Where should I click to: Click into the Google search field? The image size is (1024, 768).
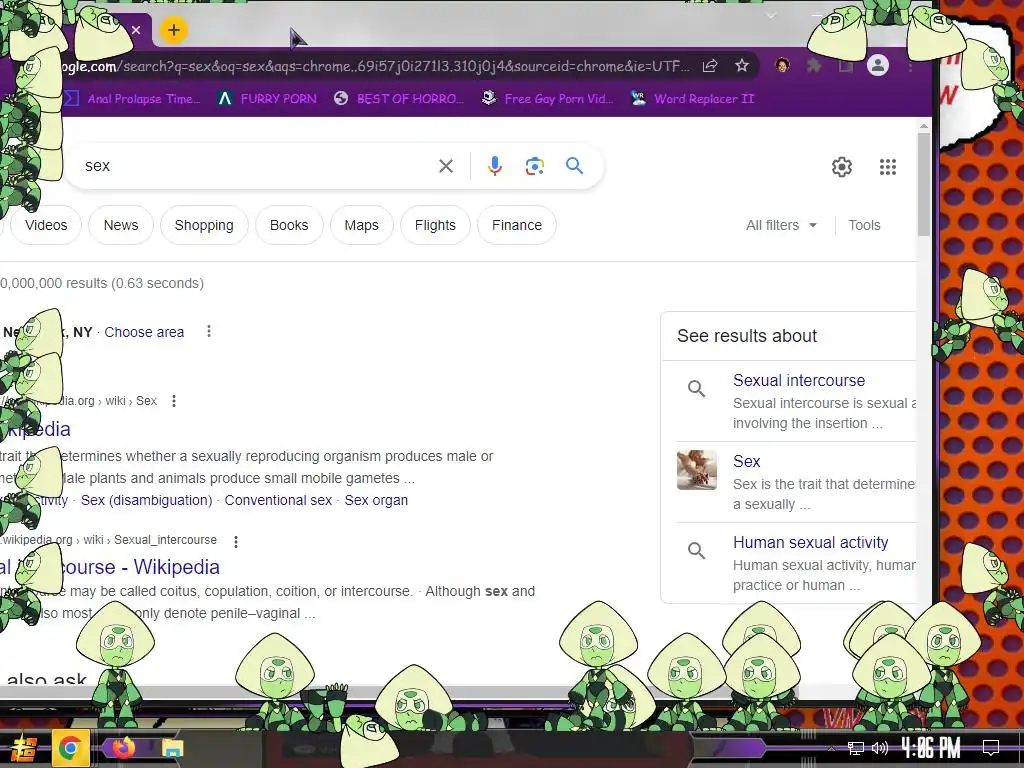[255, 166]
